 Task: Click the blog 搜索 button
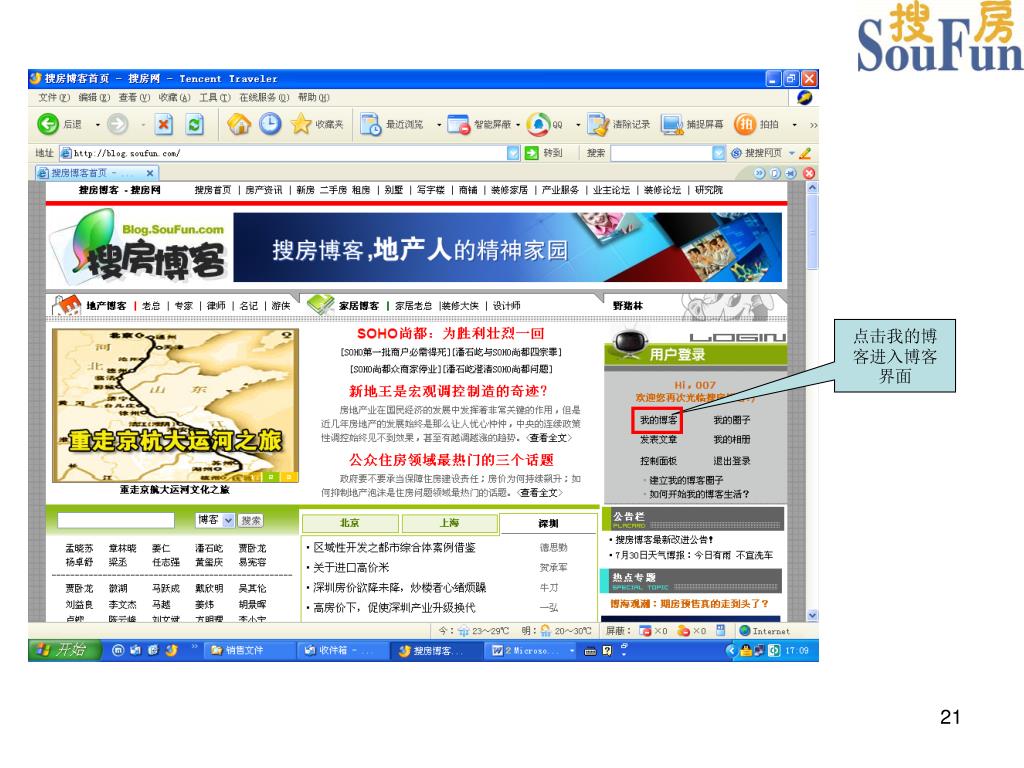(251, 520)
